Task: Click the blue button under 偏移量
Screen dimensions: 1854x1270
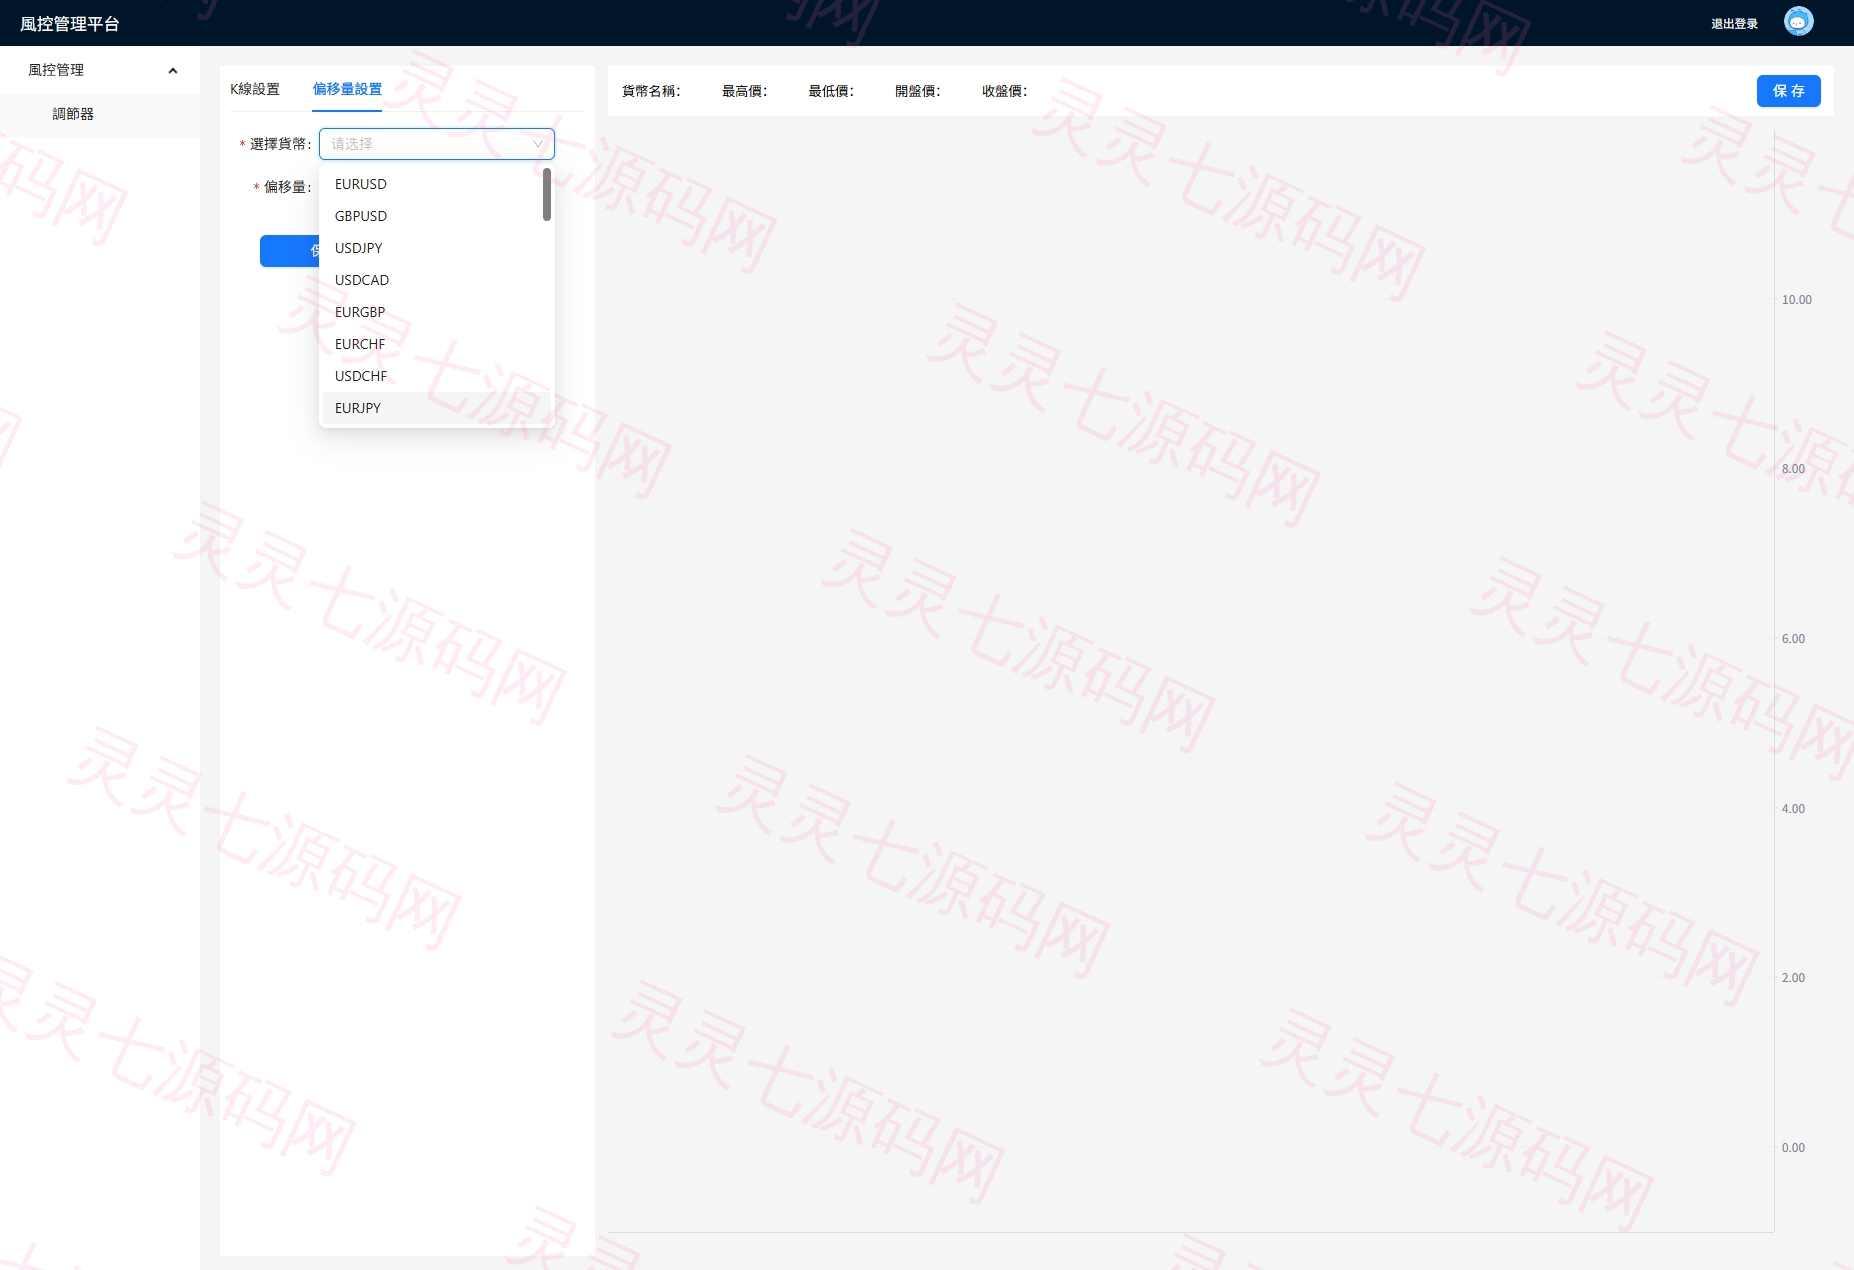Action: click(x=289, y=251)
